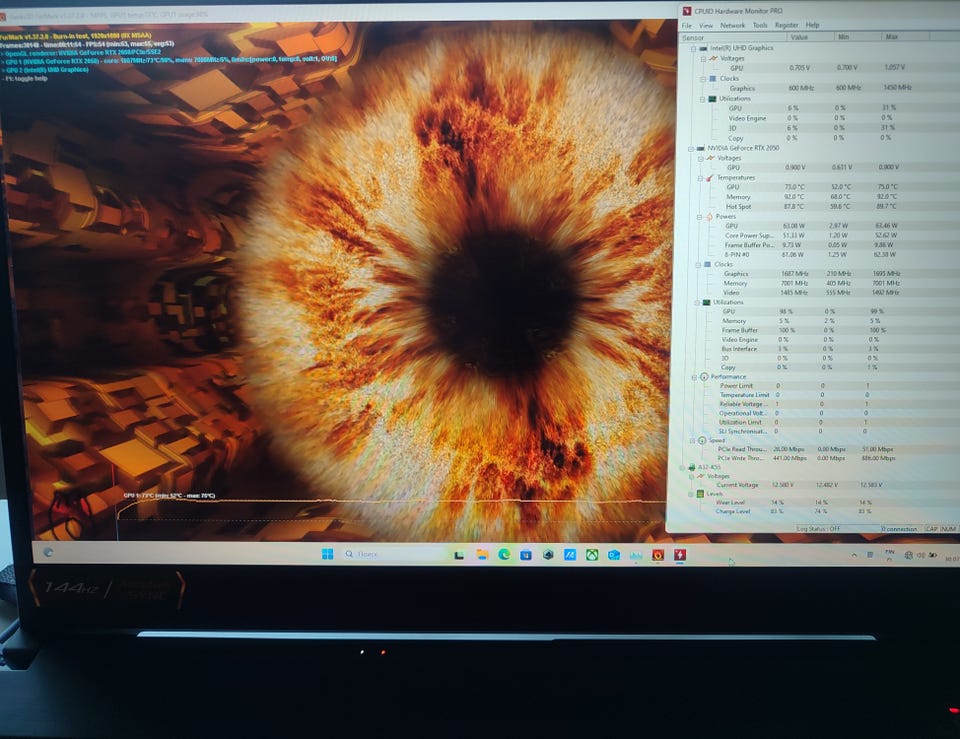Select the NVIDIA GeForce RTX 2050 device icon
The height and width of the screenshot is (739, 960).
click(x=700, y=148)
